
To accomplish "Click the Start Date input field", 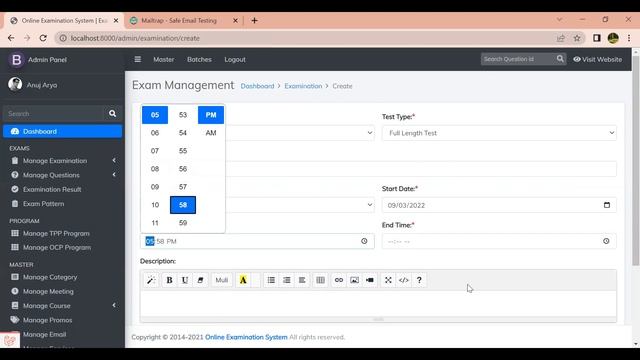I will pos(499,205).
